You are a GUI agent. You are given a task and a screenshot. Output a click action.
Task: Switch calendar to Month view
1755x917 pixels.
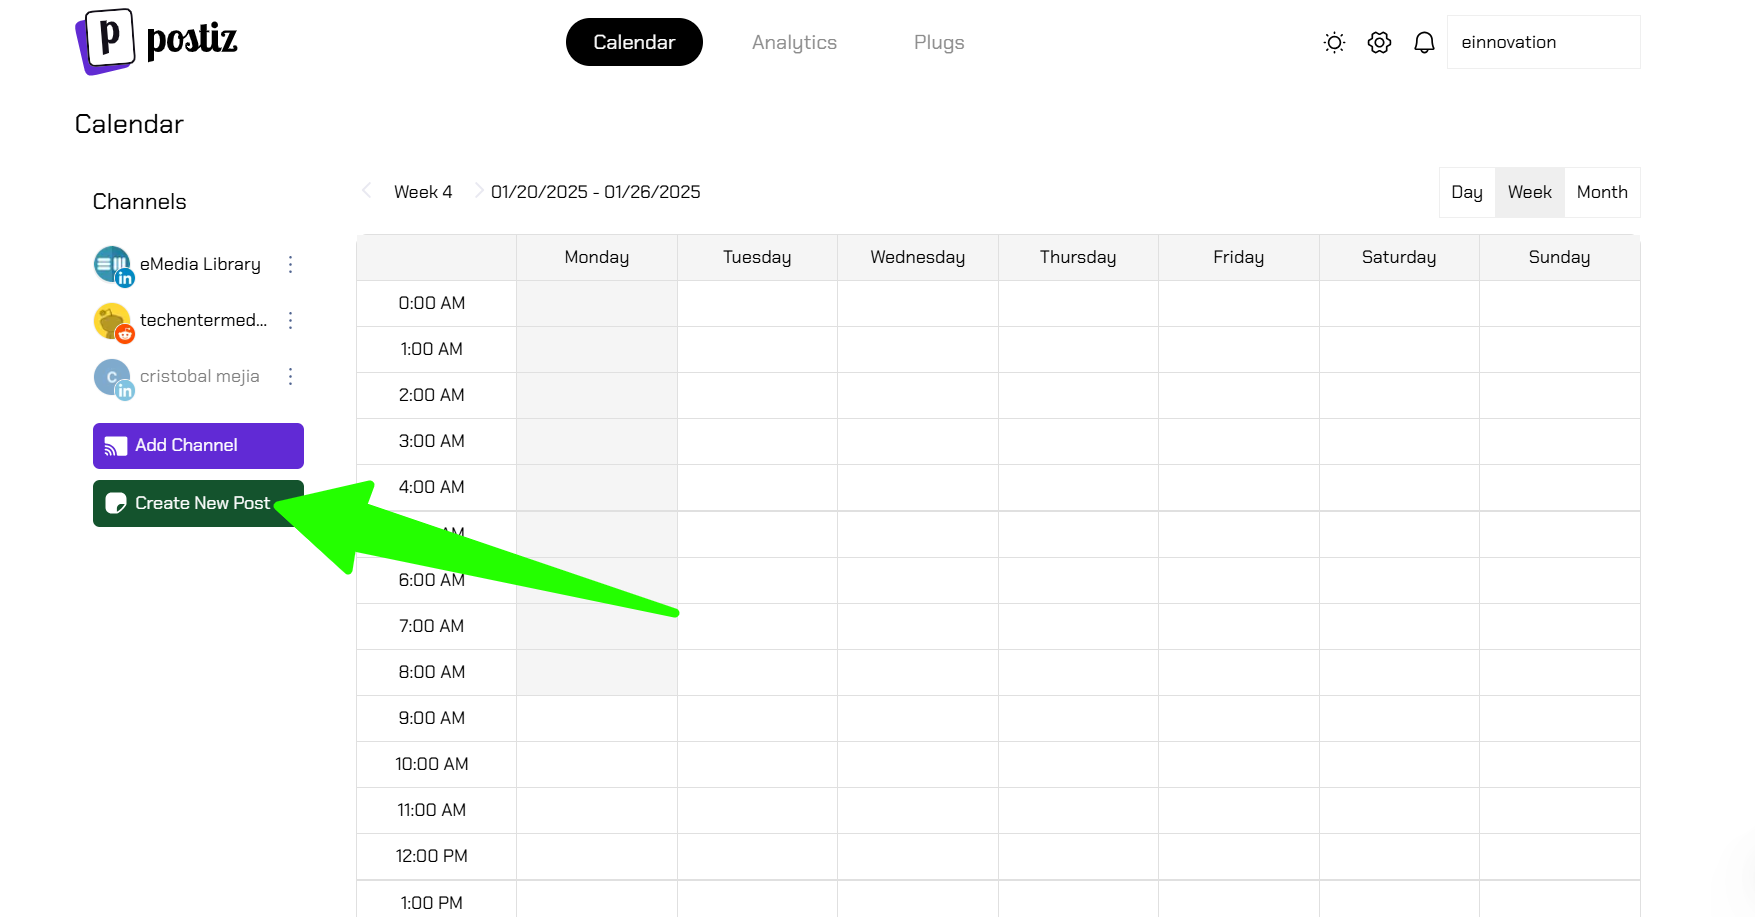pyautogui.click(x=1602, y=192)
